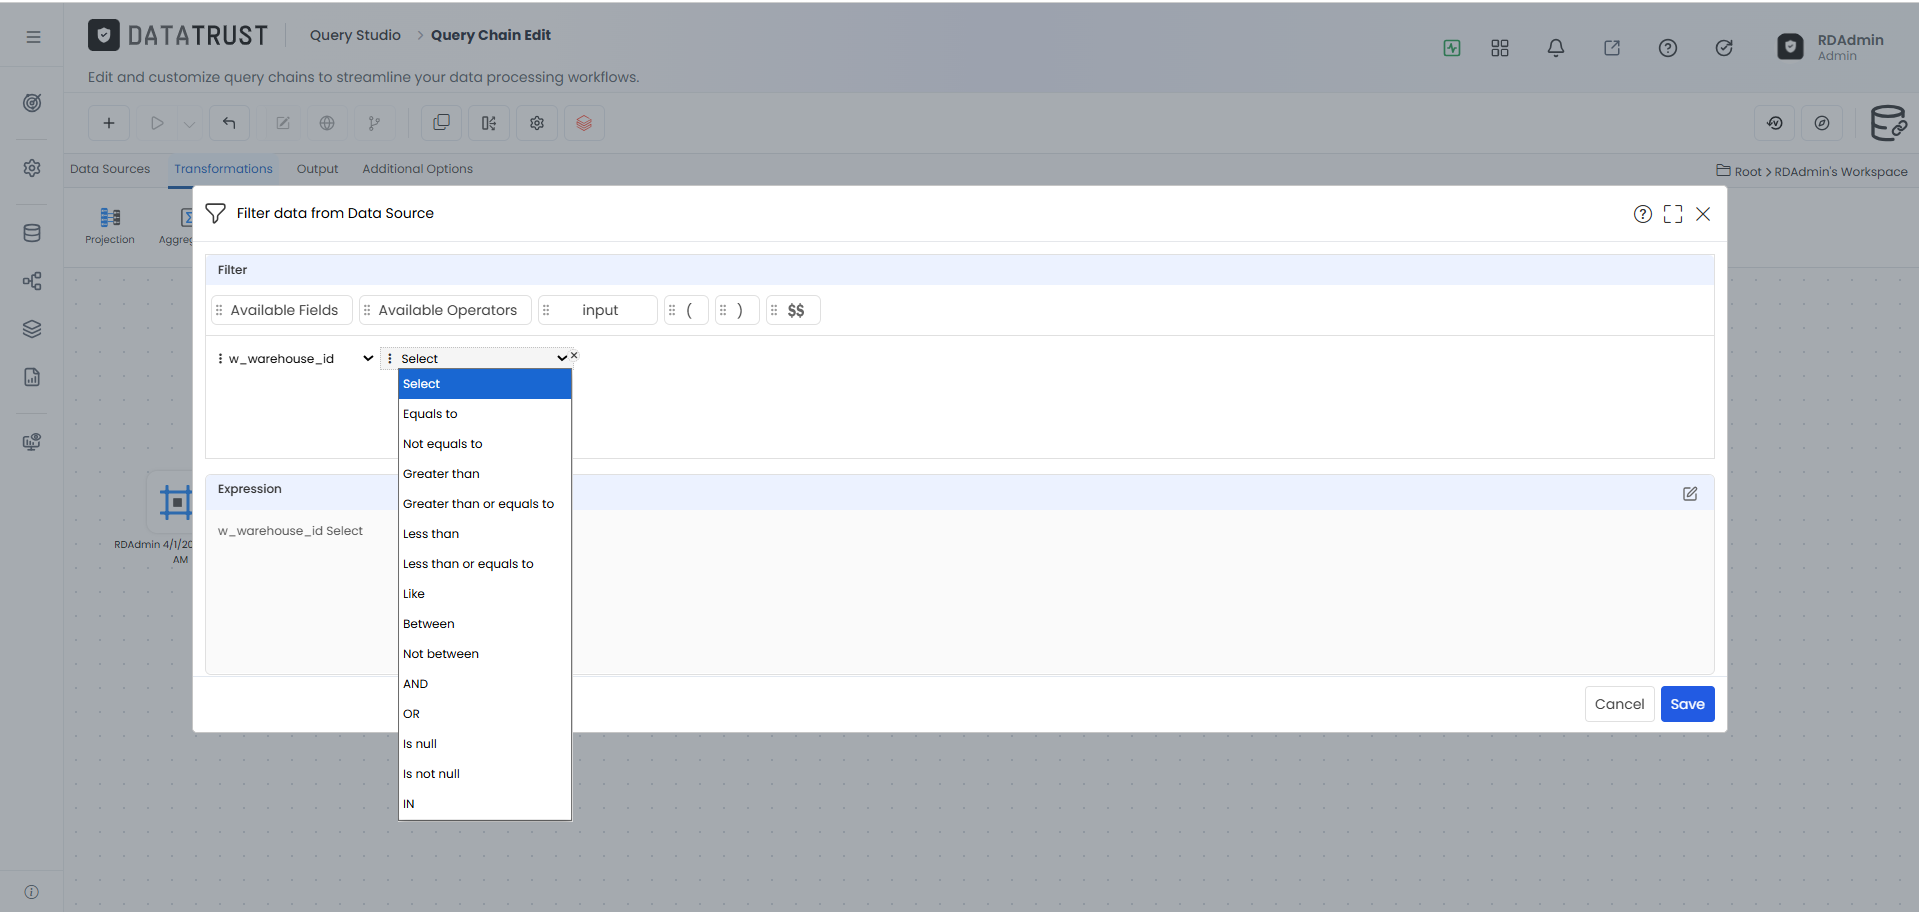This screenshot has height=912, width=1919.
Task: Close the Filter data dialog
Action: tap(1703, 214)
